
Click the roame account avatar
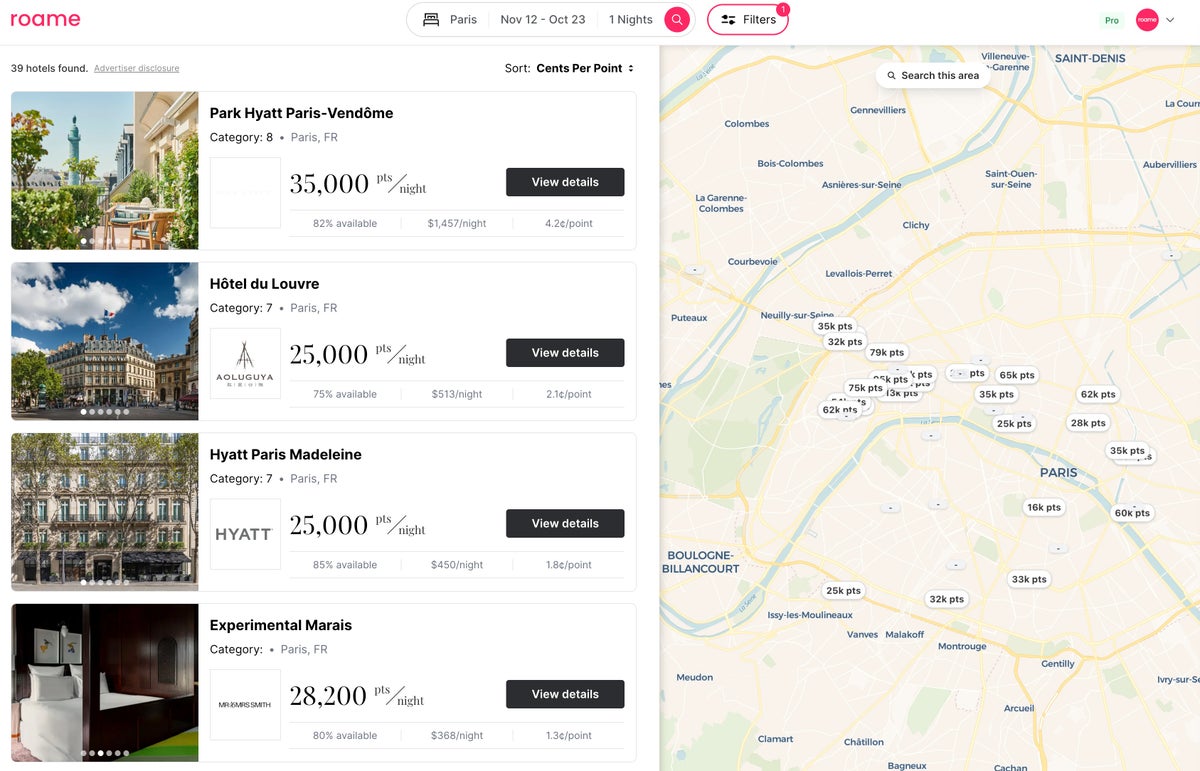tap(1147, 19)
